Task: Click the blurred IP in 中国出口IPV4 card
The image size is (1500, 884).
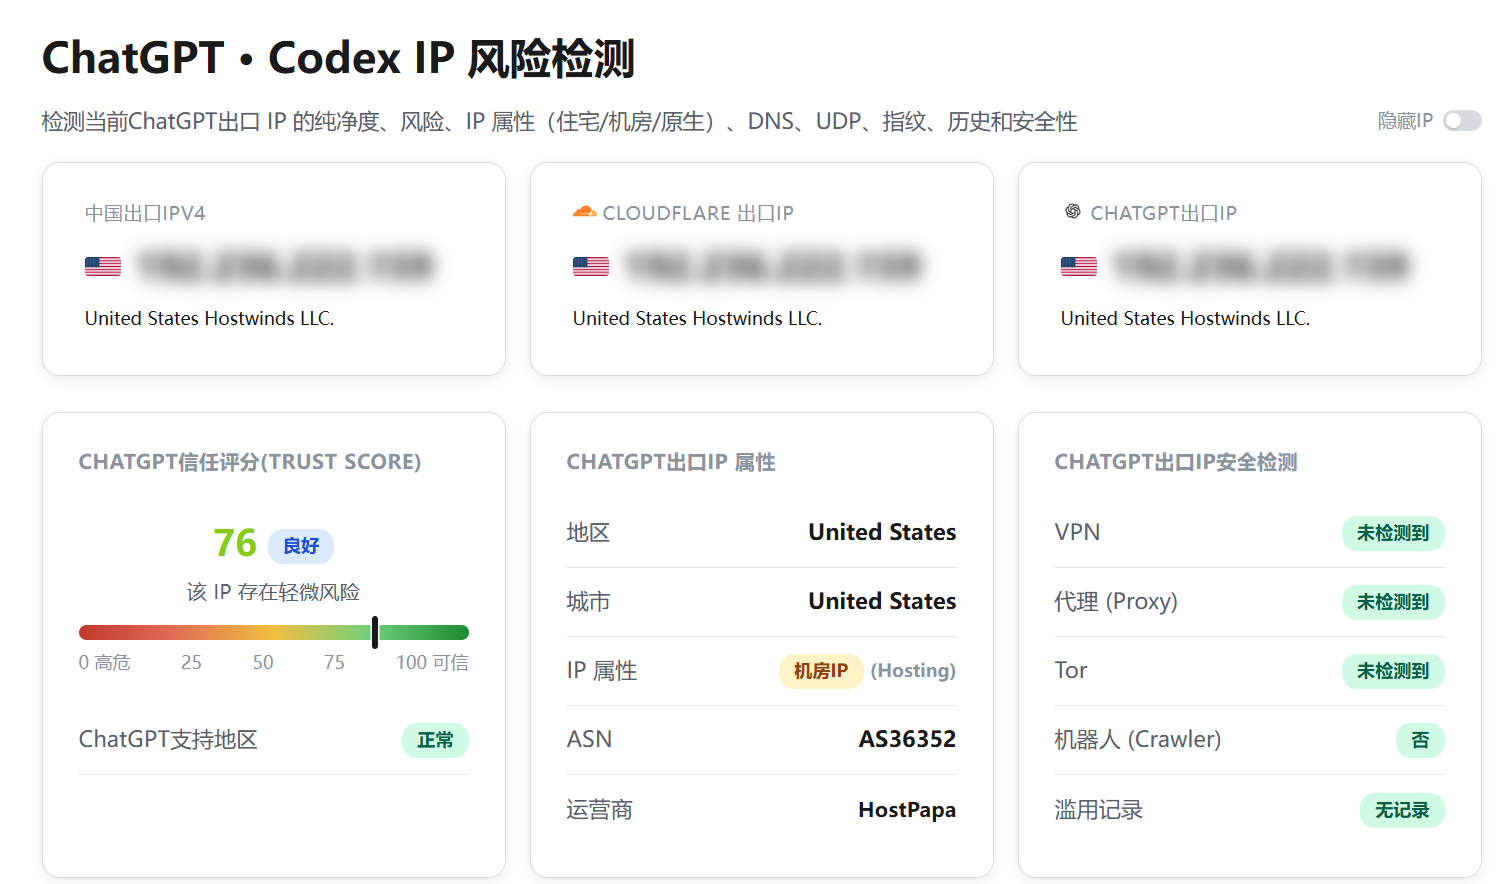Action: (x=286, y=266)
